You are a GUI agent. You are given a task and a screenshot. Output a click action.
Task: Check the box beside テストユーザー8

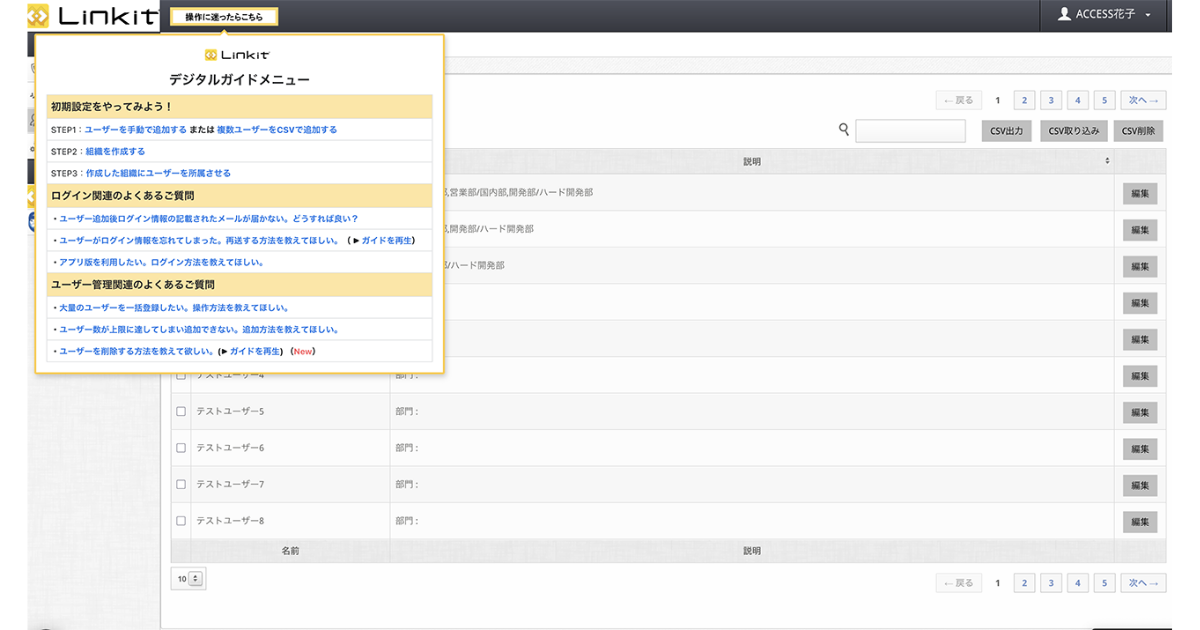(x=181, y=521)
